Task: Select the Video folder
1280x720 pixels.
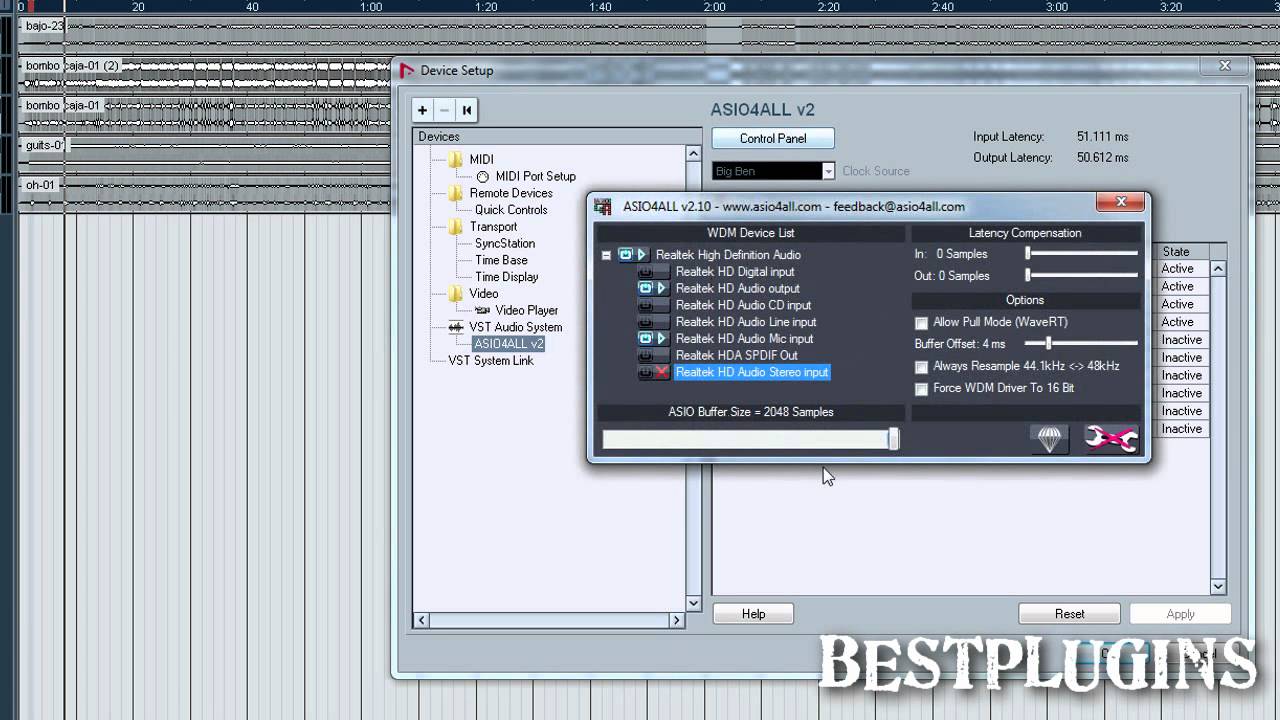Action: coord(483,294)
